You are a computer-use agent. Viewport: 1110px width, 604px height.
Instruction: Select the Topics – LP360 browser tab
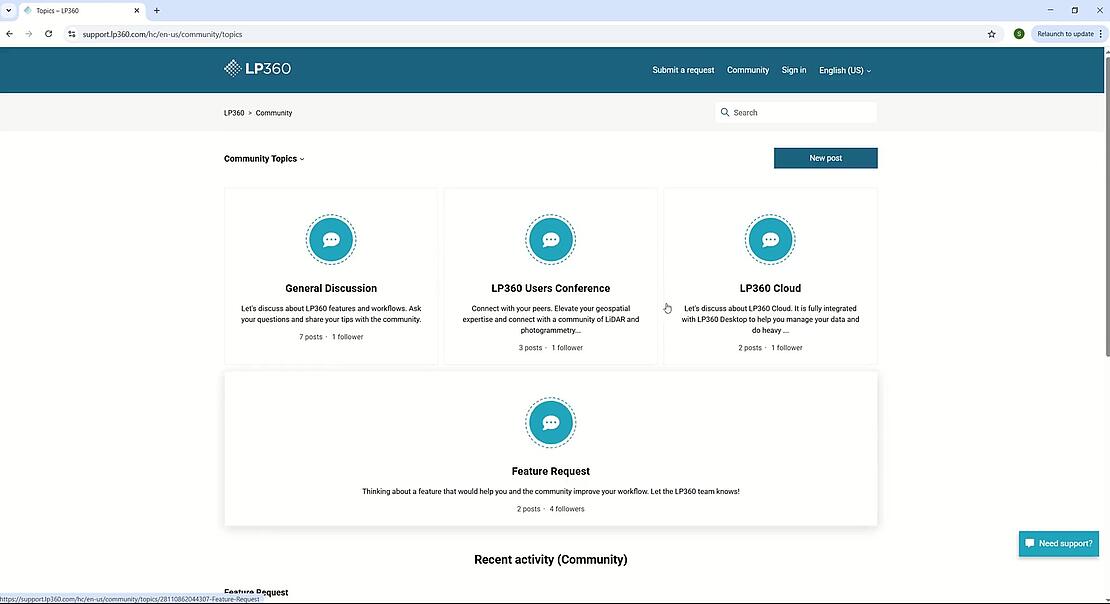click(81, 11)
